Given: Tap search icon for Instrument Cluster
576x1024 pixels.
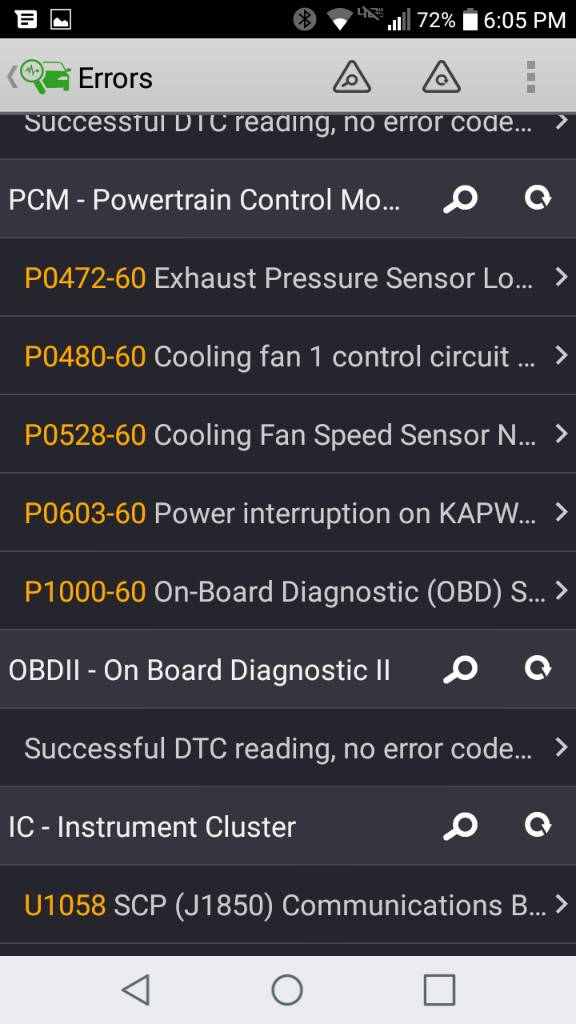Looking at the screenshot, I should [x=460, y=827].
